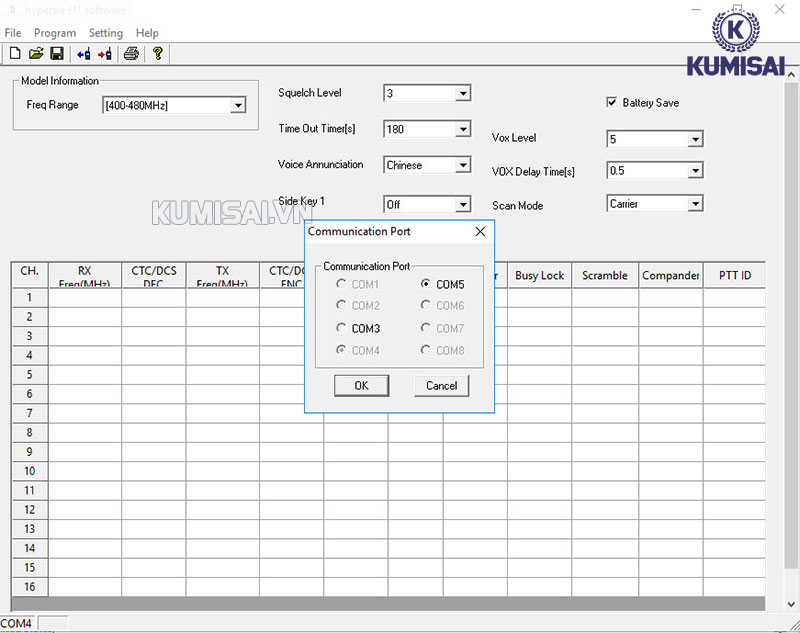Select the COM5 radio button
Screen dimensions: 800x633
426,285
